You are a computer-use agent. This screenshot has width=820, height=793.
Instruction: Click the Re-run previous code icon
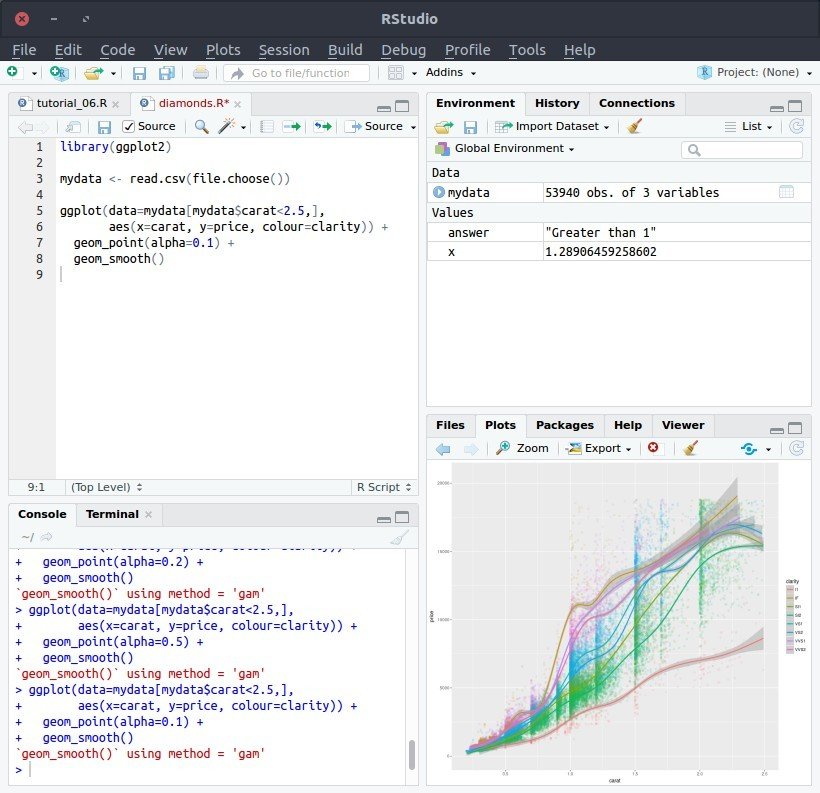click(323, 127)
